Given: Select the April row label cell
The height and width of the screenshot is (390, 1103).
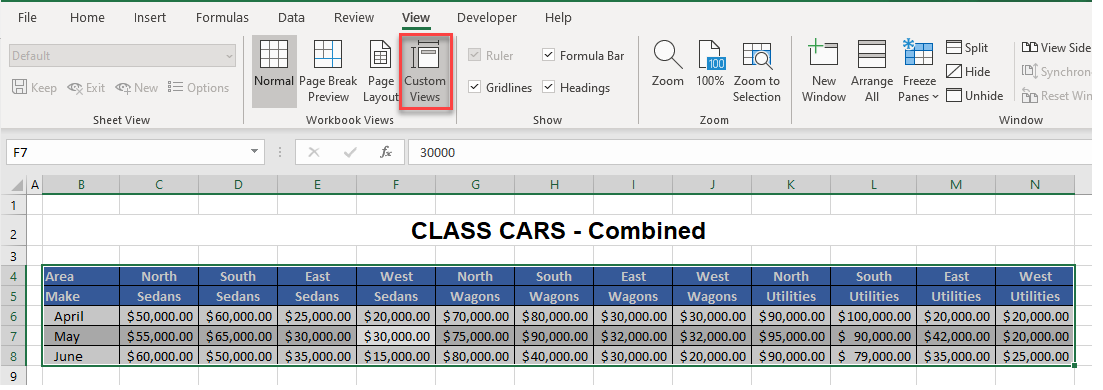Looking at the screenshot, I should pos(81,317).
